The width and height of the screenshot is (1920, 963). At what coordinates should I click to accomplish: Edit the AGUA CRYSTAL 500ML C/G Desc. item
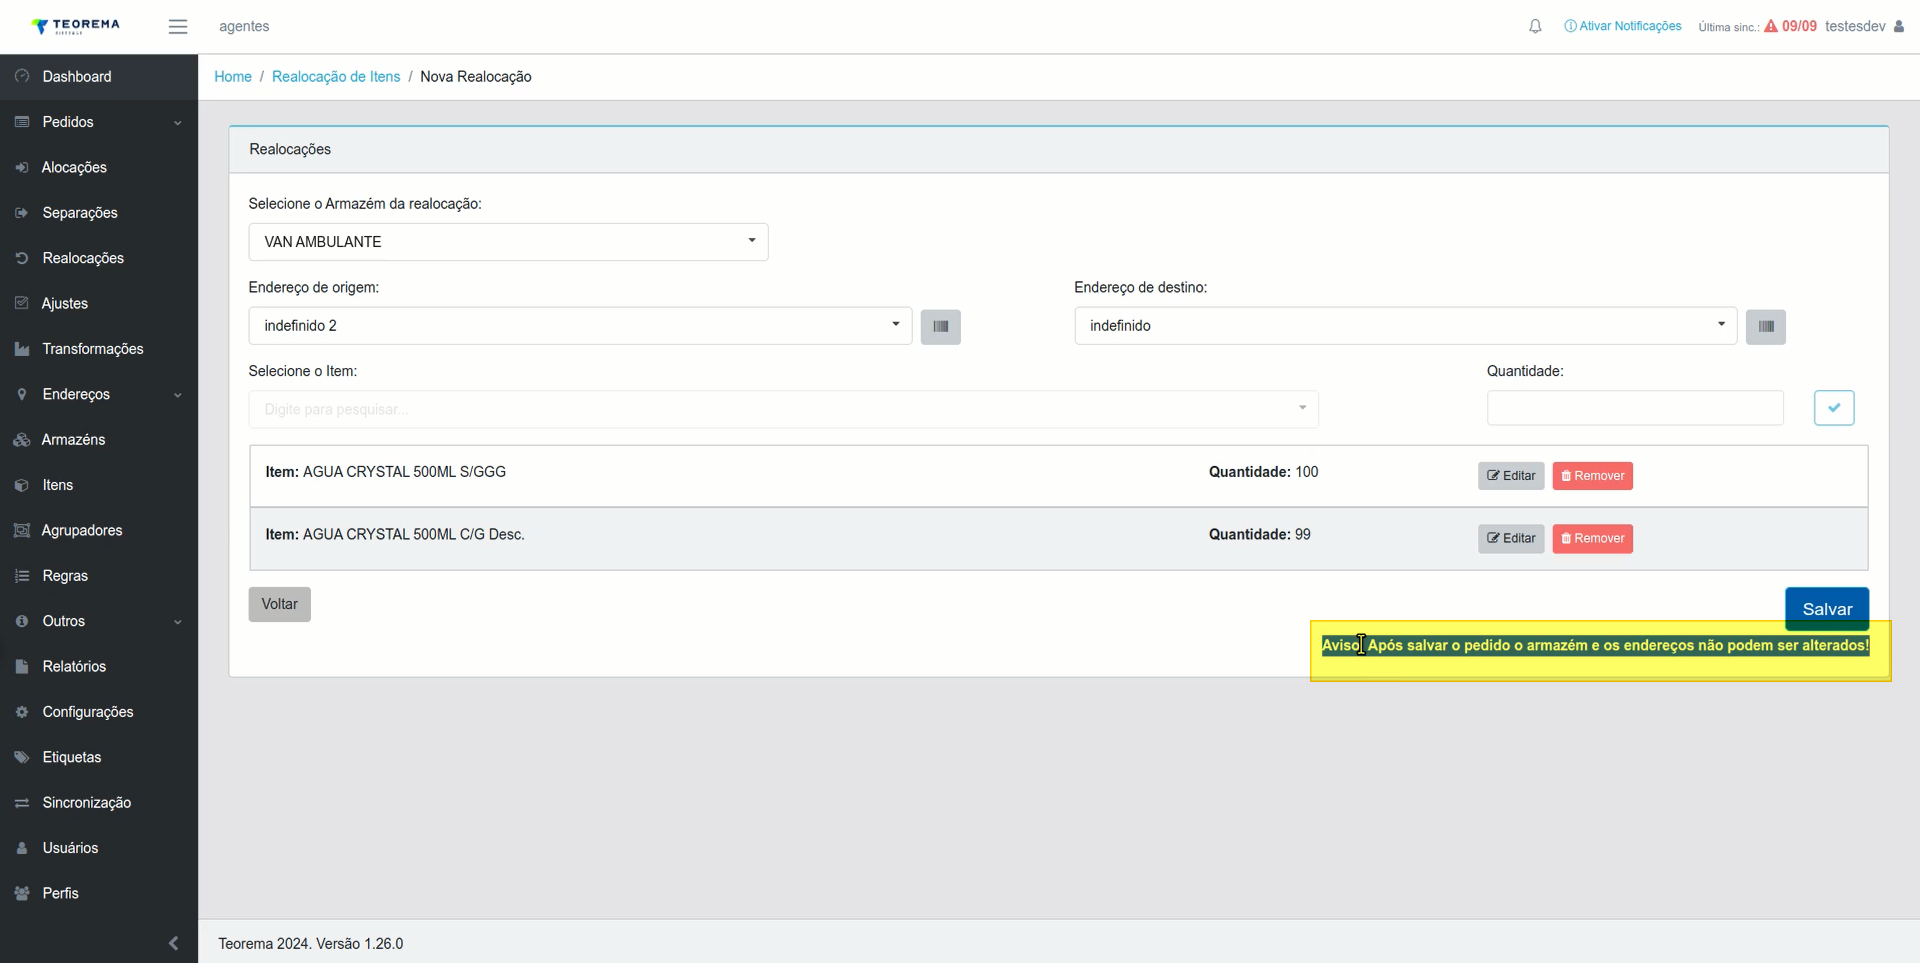(x=1511, y=539)
